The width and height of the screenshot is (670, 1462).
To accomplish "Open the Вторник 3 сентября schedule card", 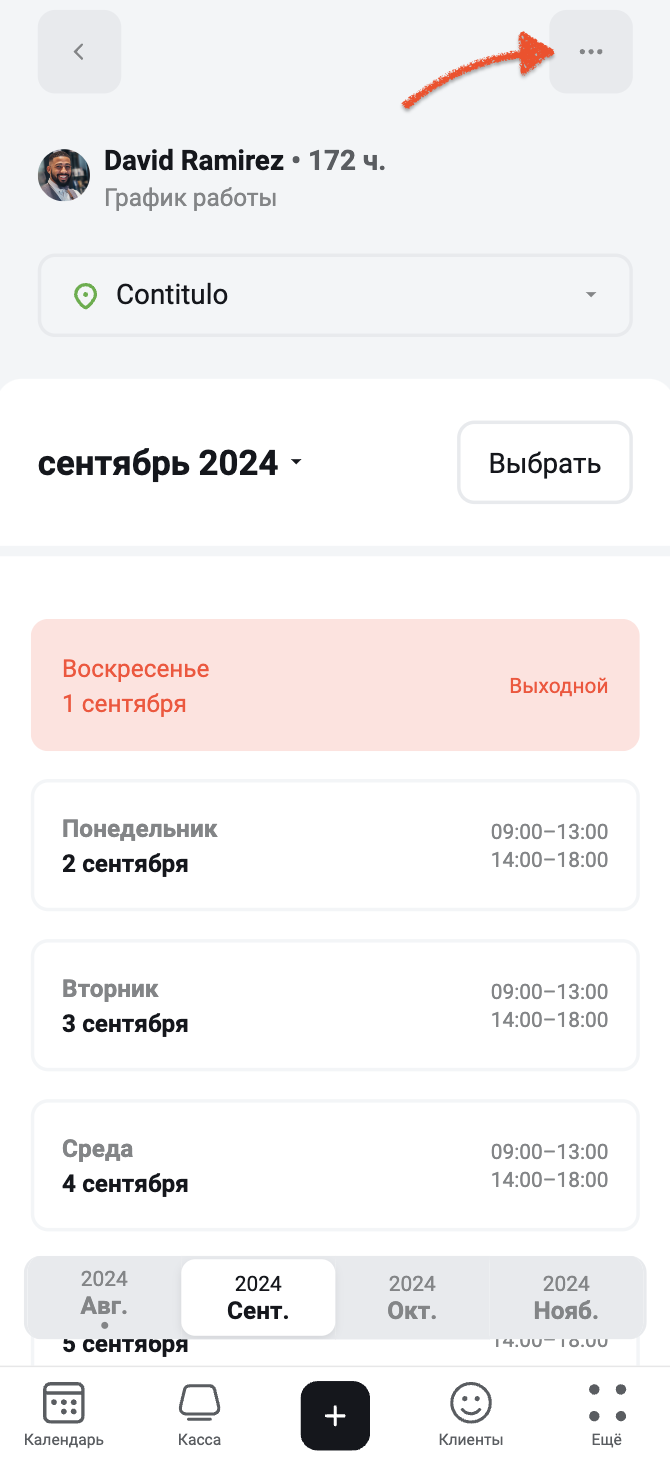I will [335, 1005].
